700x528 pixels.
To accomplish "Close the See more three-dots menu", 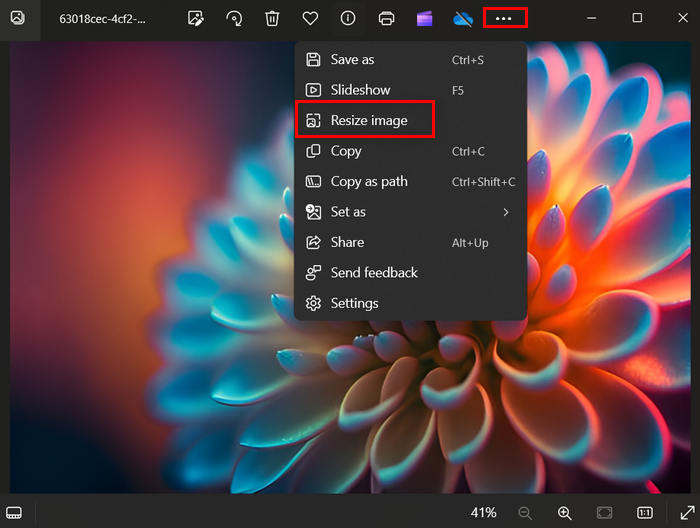I will click(x=504, y=18).
